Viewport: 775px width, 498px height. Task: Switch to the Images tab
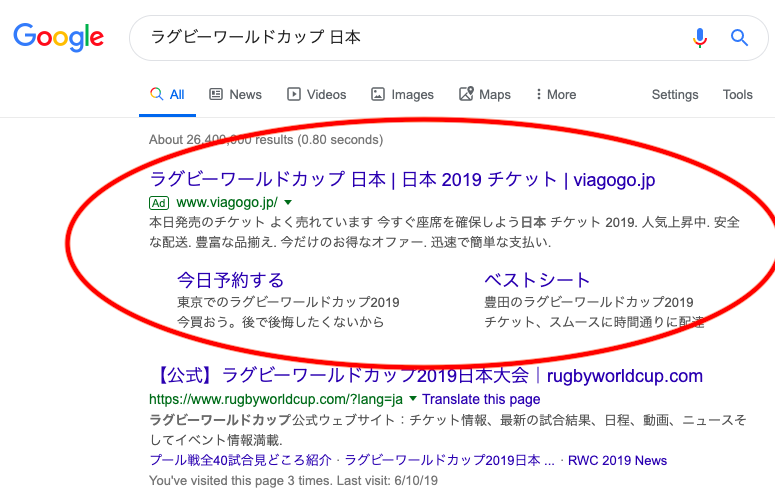tap(402, 94)
